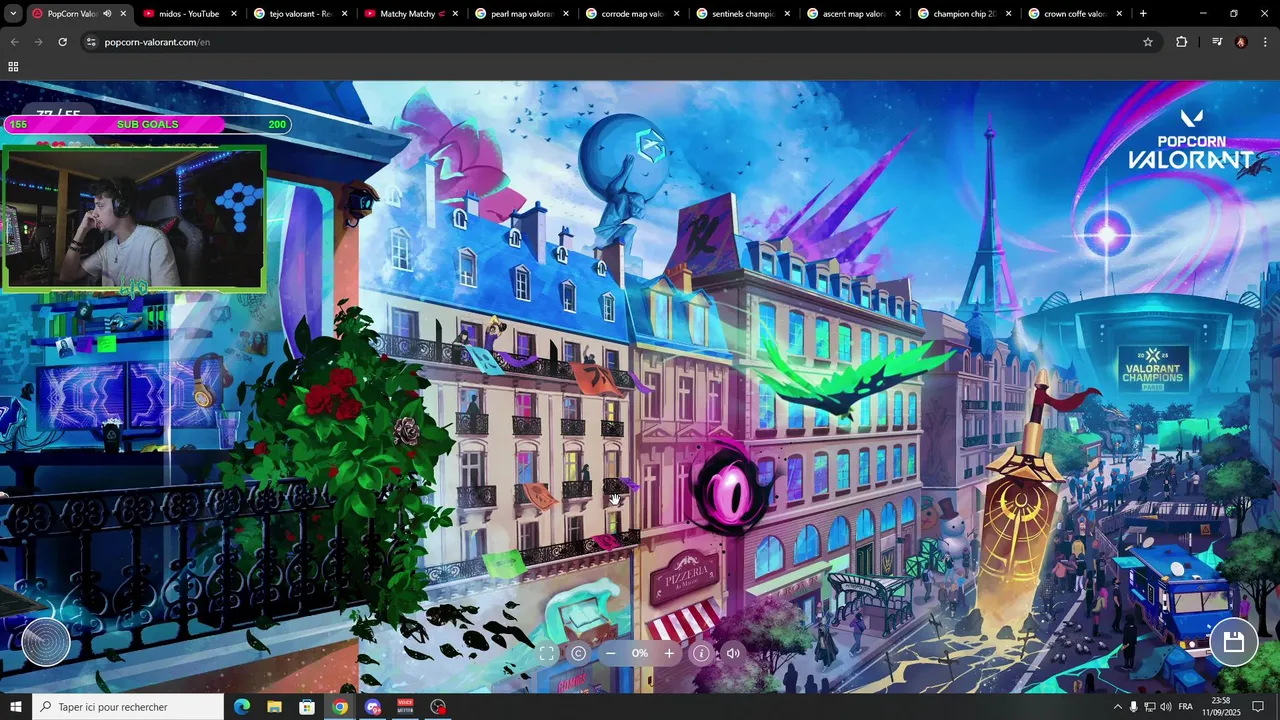Switch to the midos - YouTube tab
The image size is (1280, 720).
[x=190, y=14]
